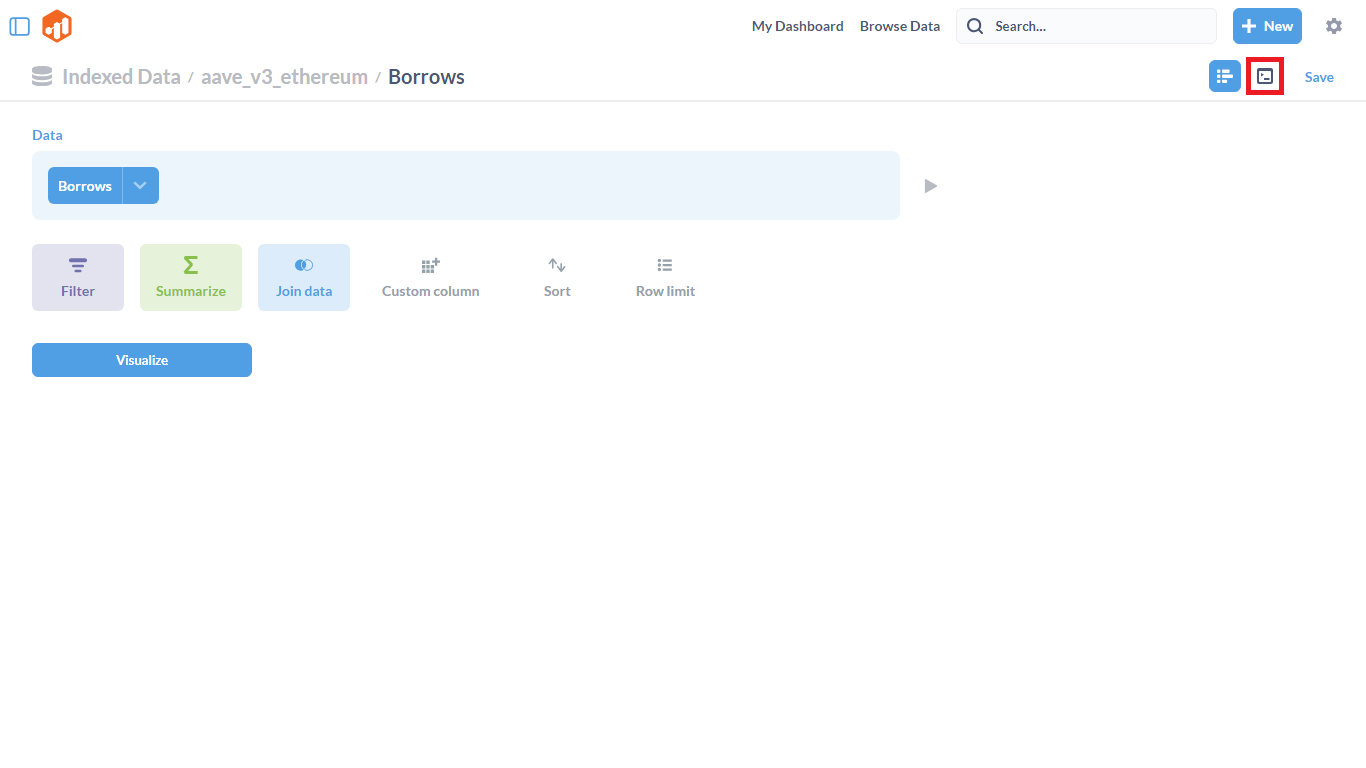The width and height of the screenshot is (1366, 768).
Task: Open Browse Data
Action: pyautogui.click(x=900, y=26)
